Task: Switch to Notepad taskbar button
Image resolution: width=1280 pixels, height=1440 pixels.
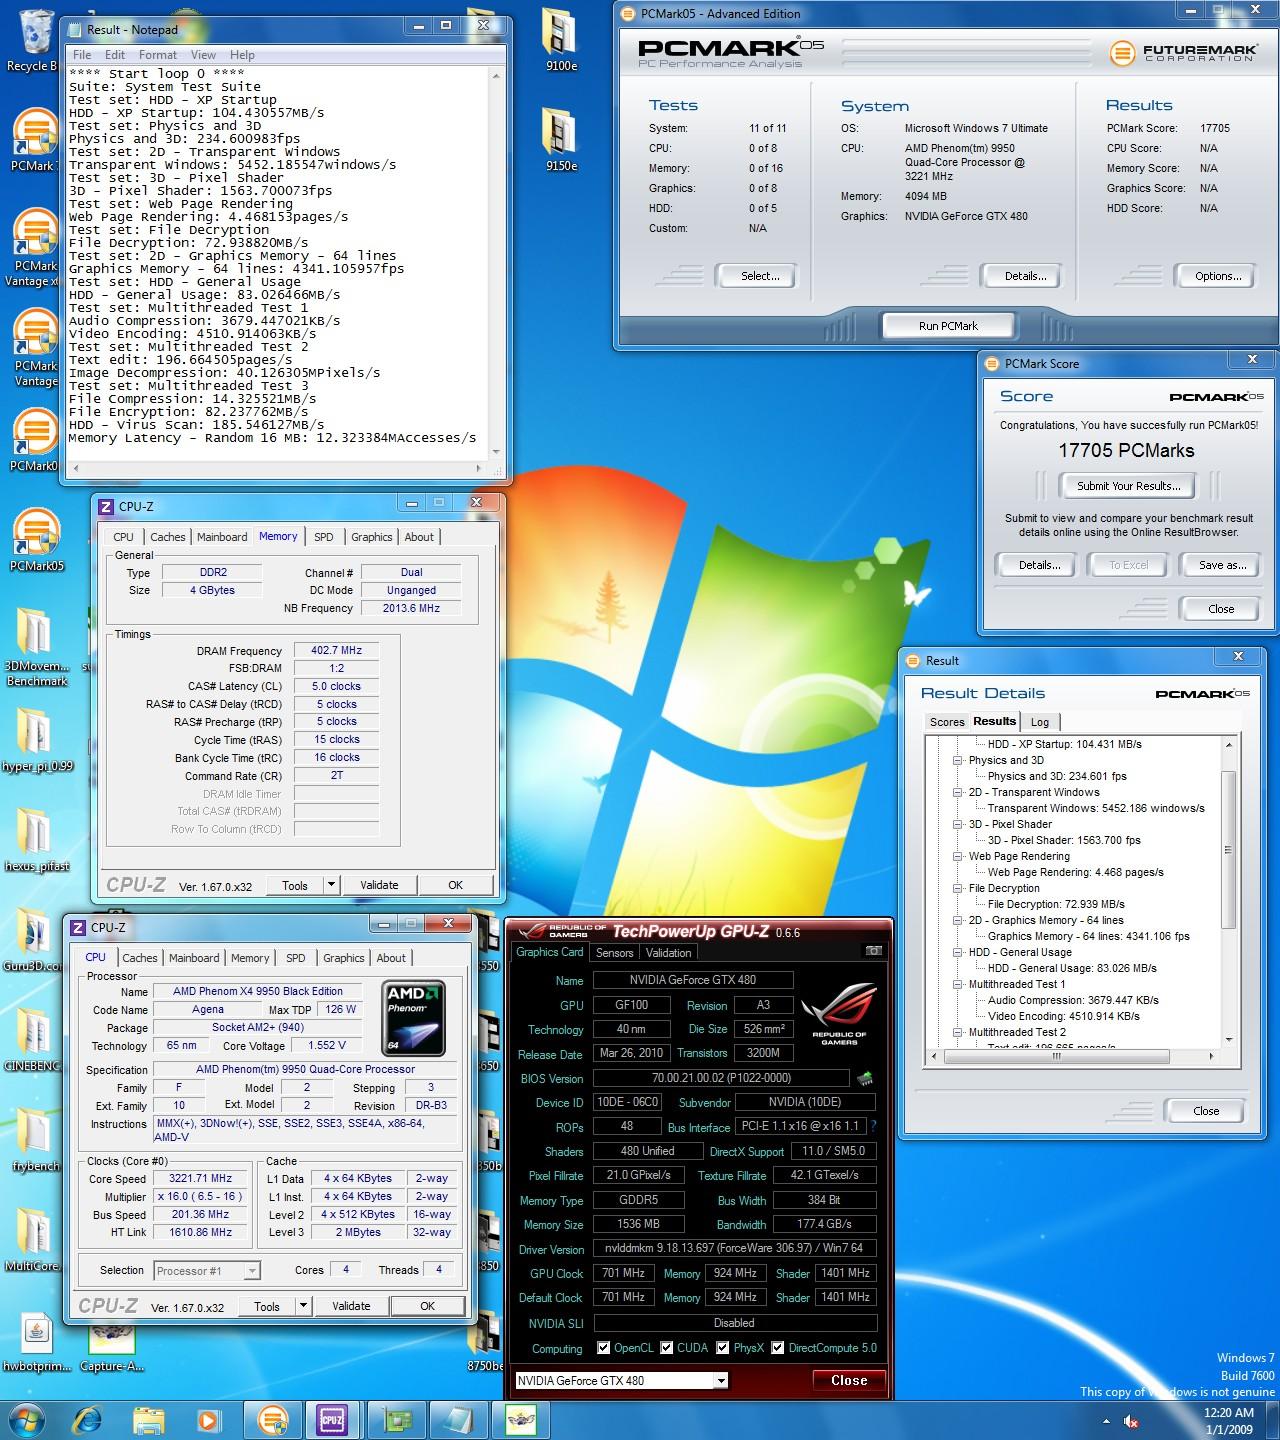Action: (458, 1419)
